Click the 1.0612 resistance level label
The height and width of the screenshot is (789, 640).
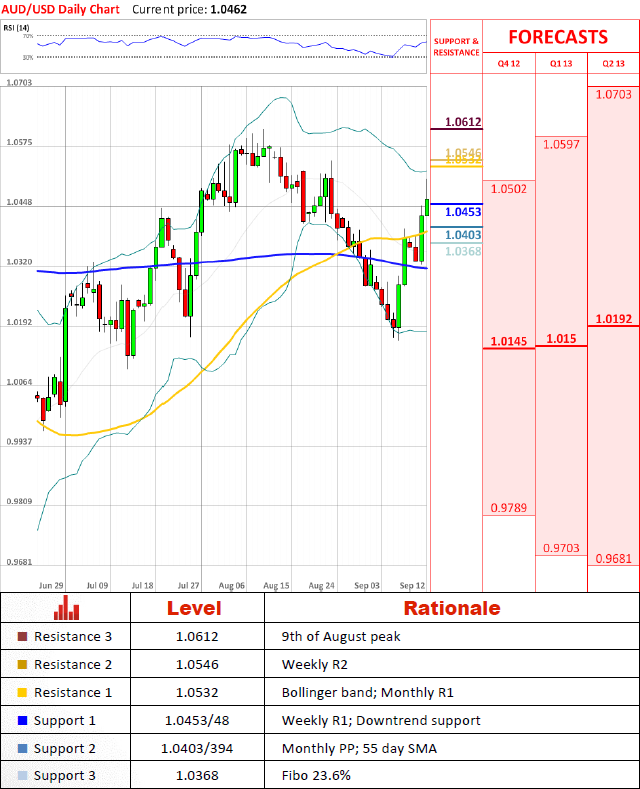463,122
